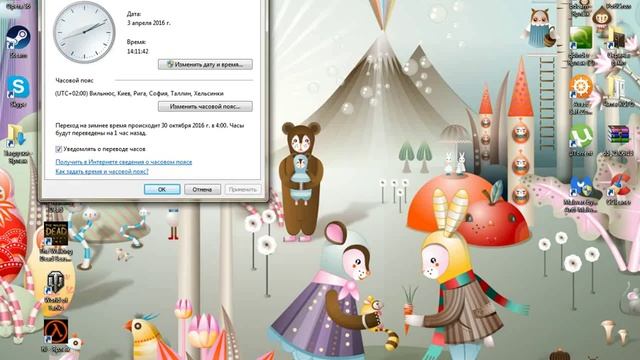Click the Применить button
The height and width of the screenshot is (360, 640).
click(242, 189)
